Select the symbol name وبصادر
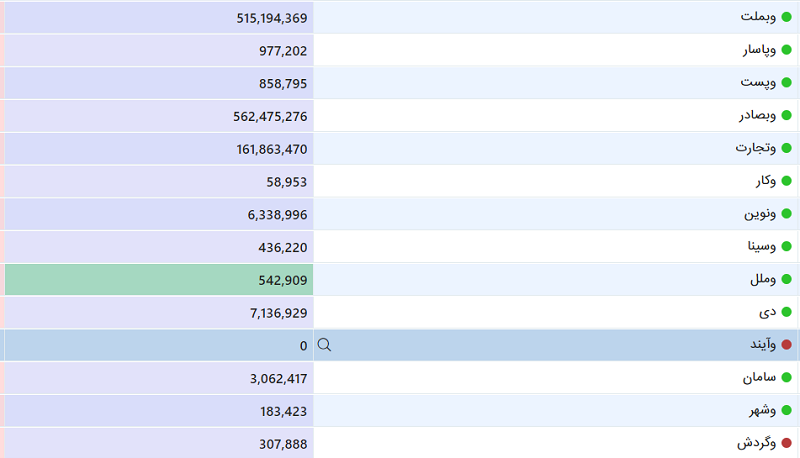 (758, 116)
